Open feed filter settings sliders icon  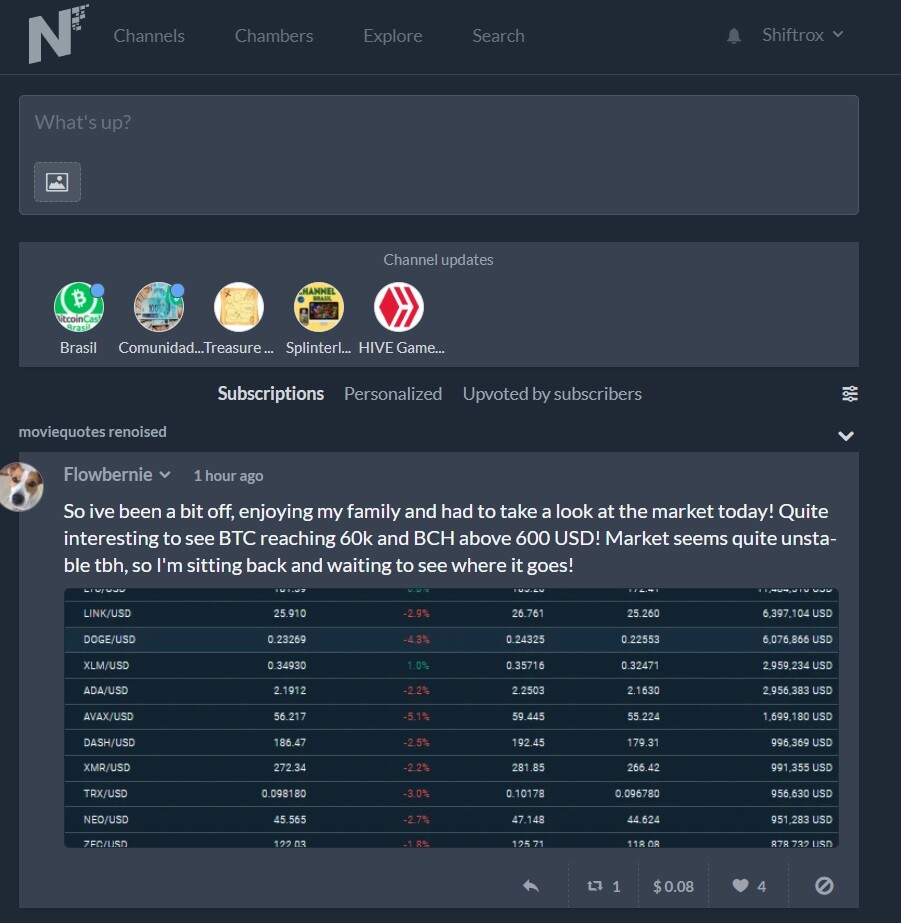[849, 393]
